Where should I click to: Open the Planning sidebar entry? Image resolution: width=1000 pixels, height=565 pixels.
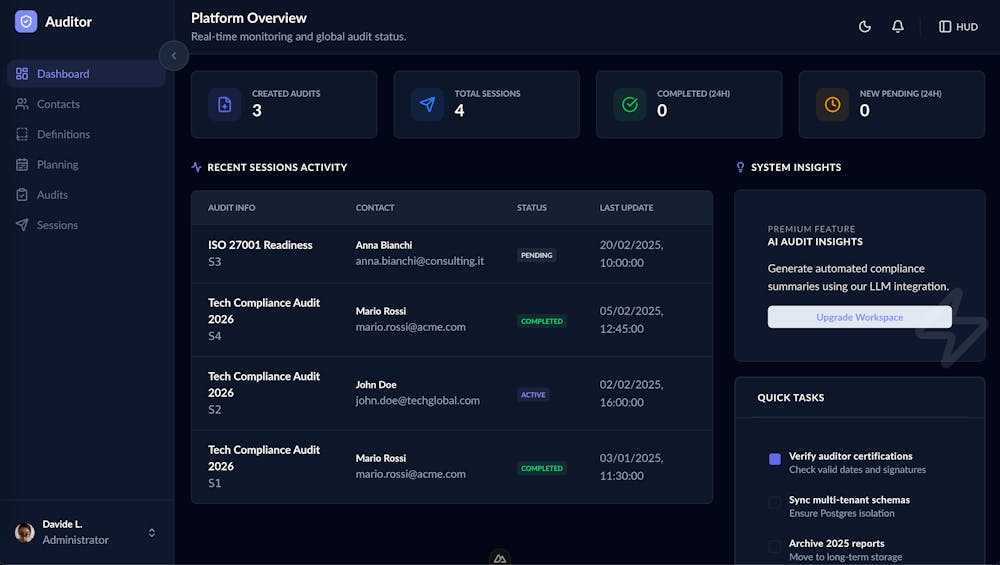[86, 165]
